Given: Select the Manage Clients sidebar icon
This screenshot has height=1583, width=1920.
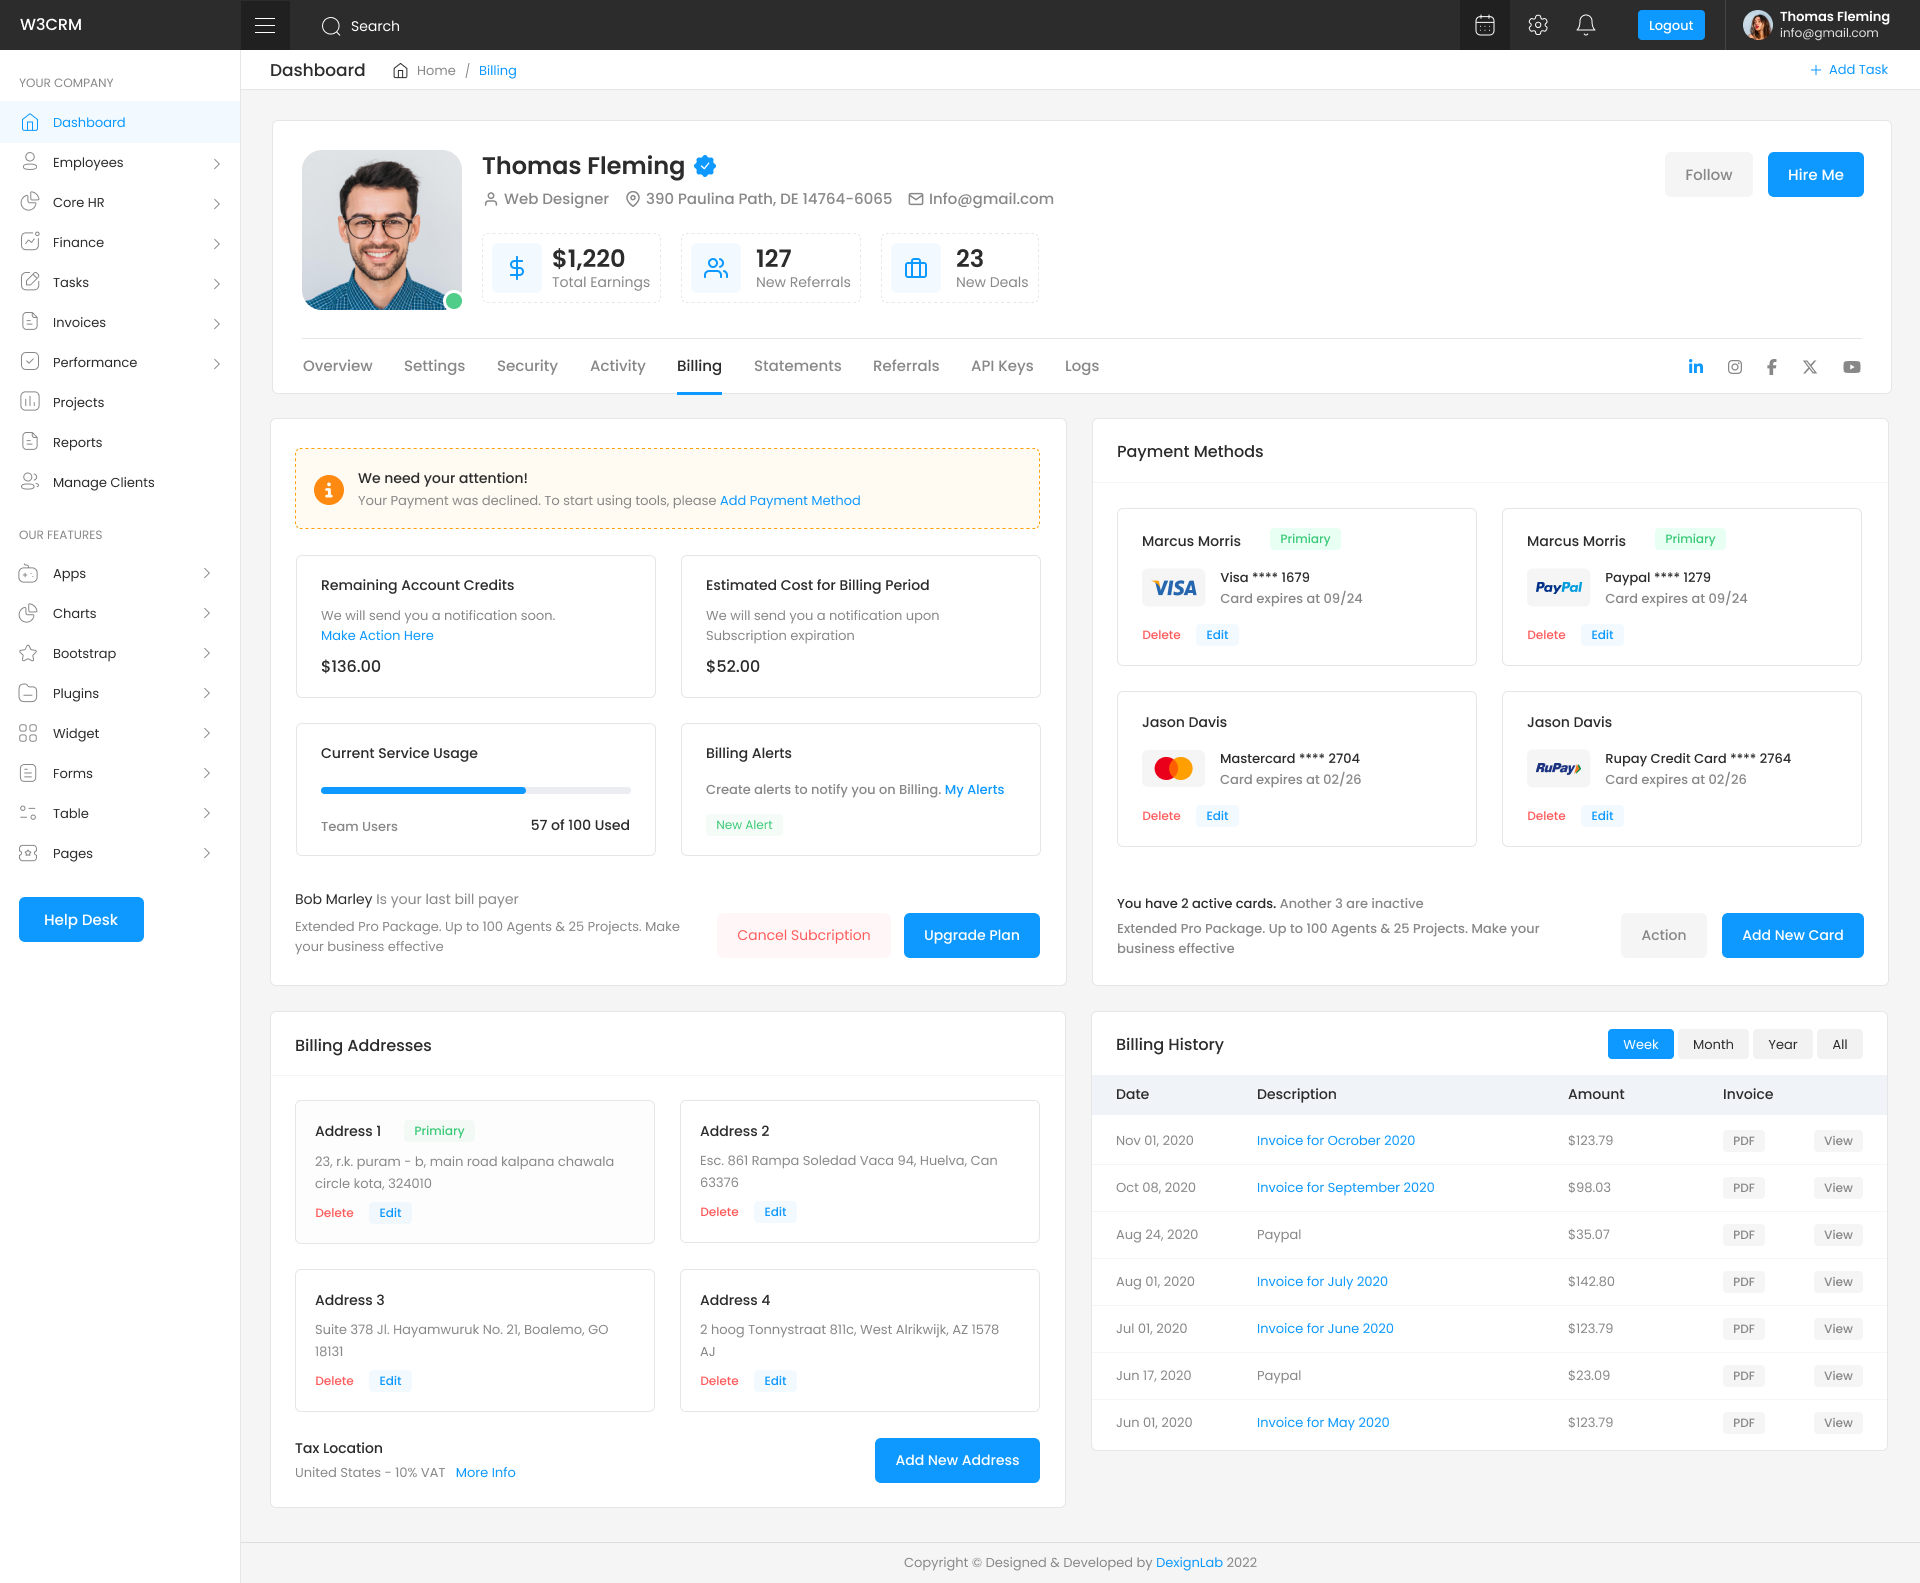Looking at the screenshot, I should [31, 482].
